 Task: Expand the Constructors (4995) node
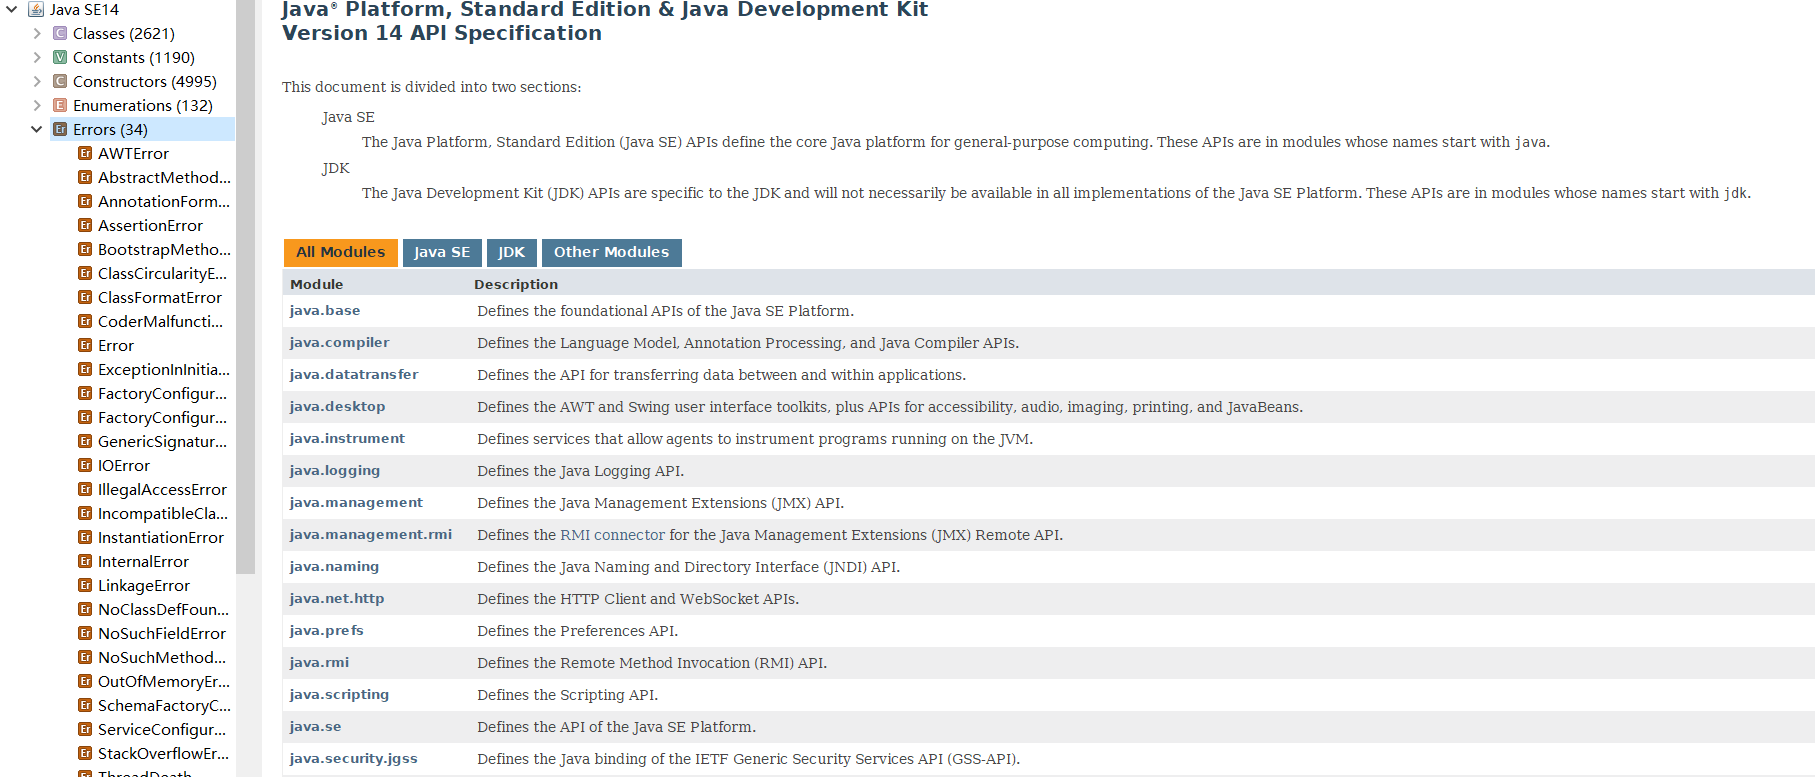click(37, 81)
